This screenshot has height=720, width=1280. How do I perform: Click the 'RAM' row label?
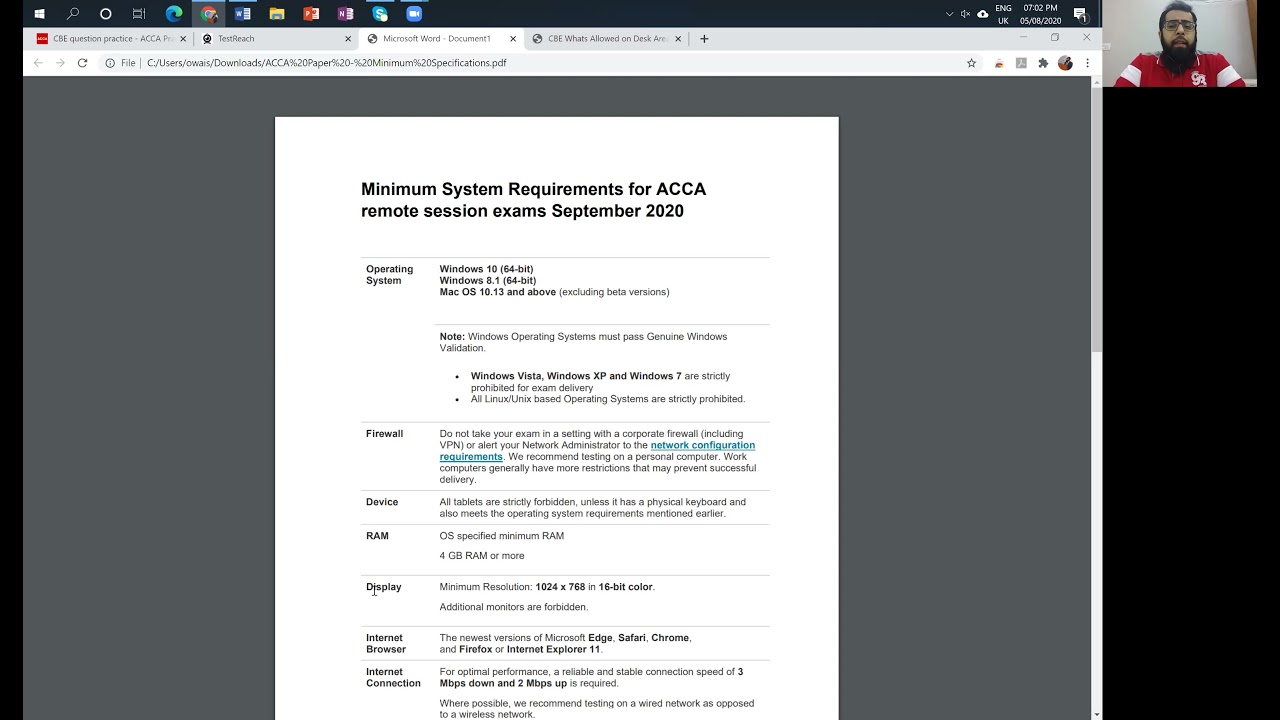coord(377,536)
